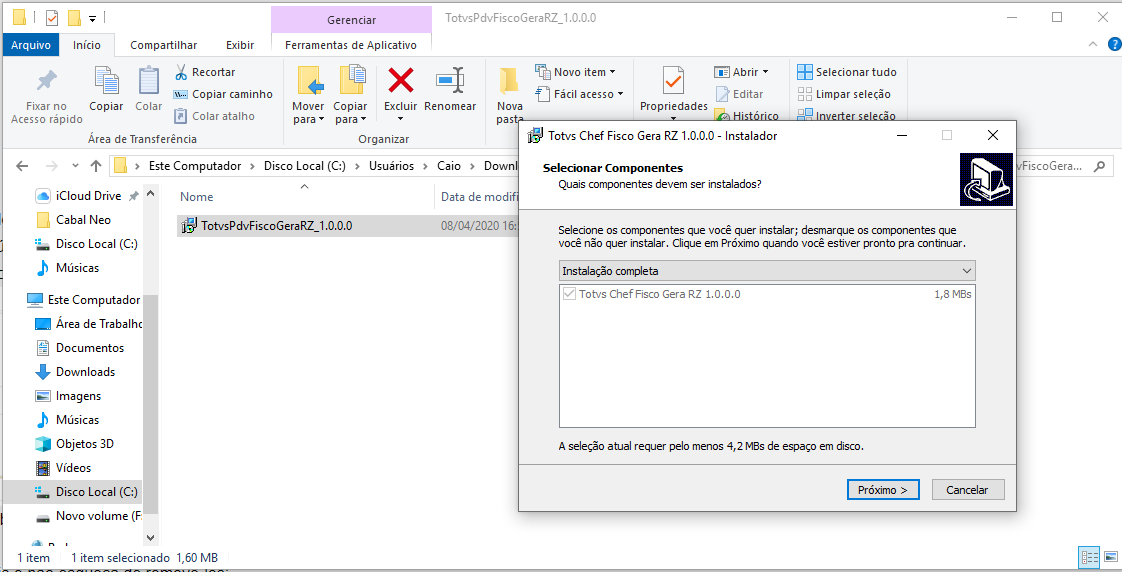Select the Compartilhar tab
The height and width of the screenshot is (572, 1122).
tap(163, 45)
